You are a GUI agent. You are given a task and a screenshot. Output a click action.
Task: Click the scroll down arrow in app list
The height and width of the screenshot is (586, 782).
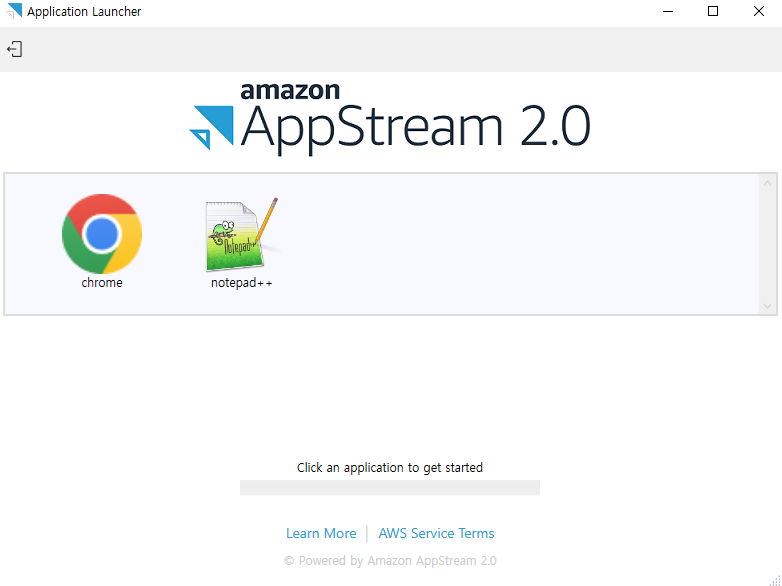click(x=768, y=306)
